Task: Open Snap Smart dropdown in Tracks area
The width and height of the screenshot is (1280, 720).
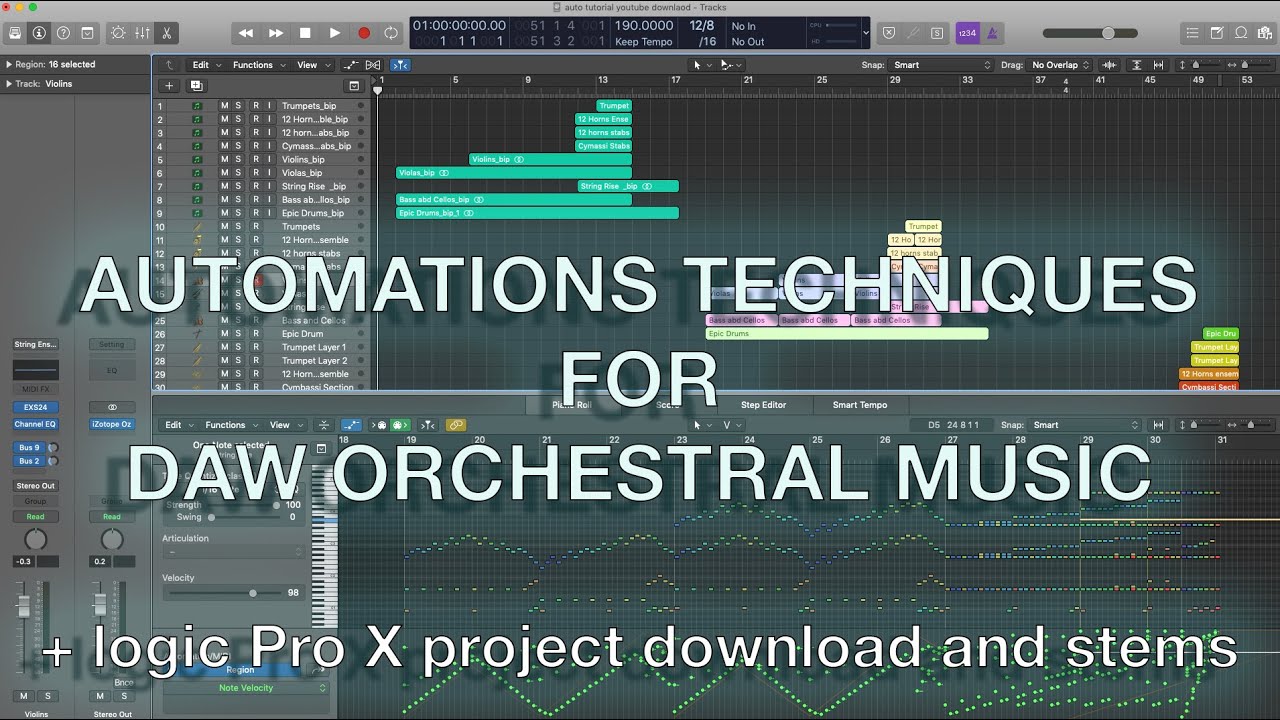Action: 942,65
